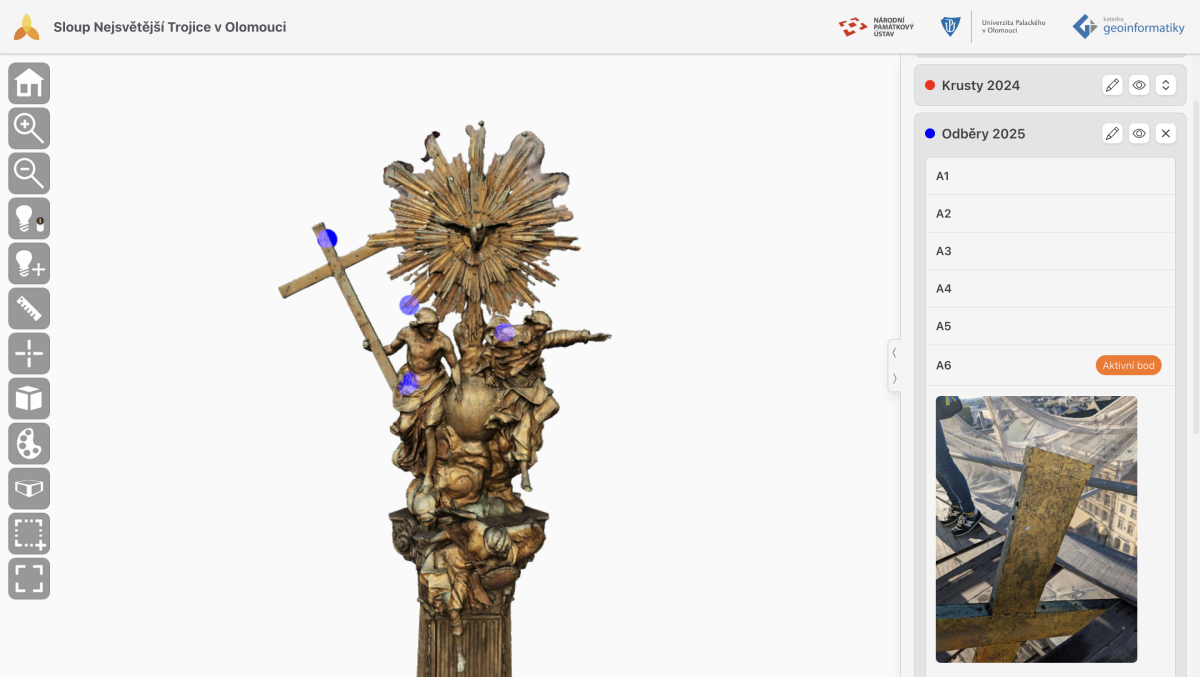Edit the Odběry 2025 layer
The height and width of the screenshot is (677, 1200).
(1112, 134)
